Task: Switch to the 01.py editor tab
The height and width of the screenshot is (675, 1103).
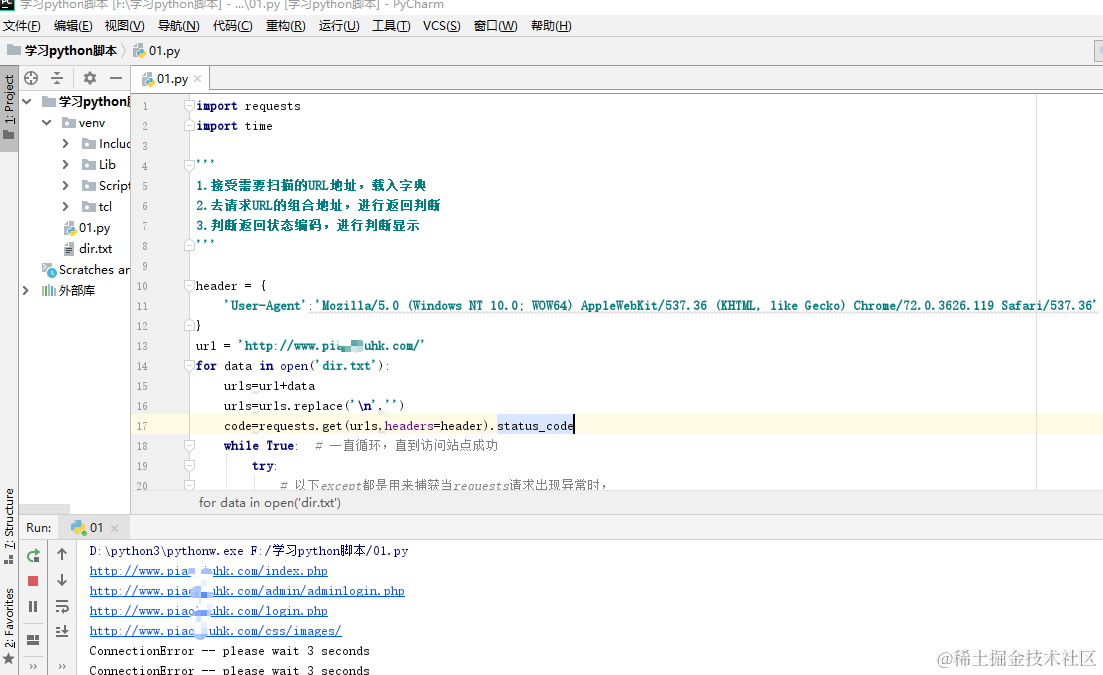Action: (x=172, y=79)
